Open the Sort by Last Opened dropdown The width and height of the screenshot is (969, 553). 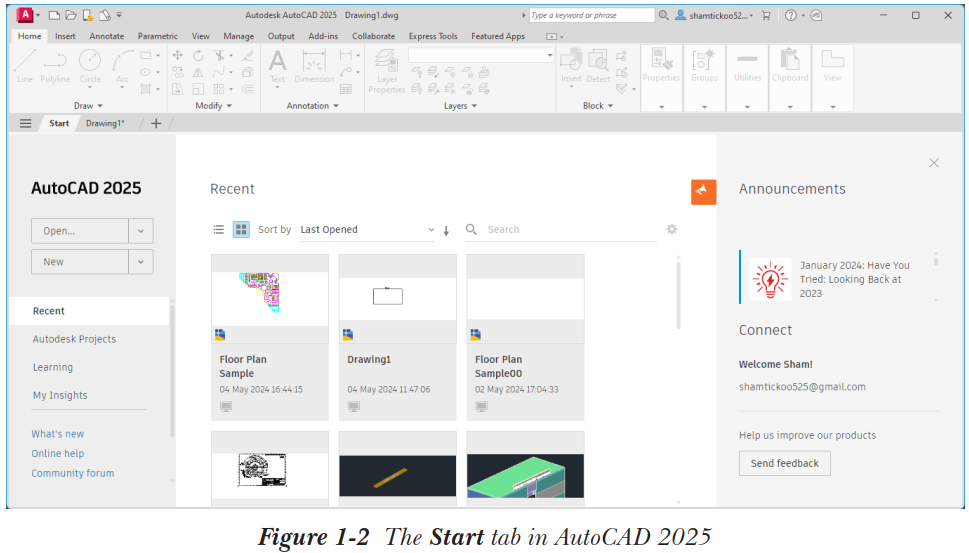[368, 230]
